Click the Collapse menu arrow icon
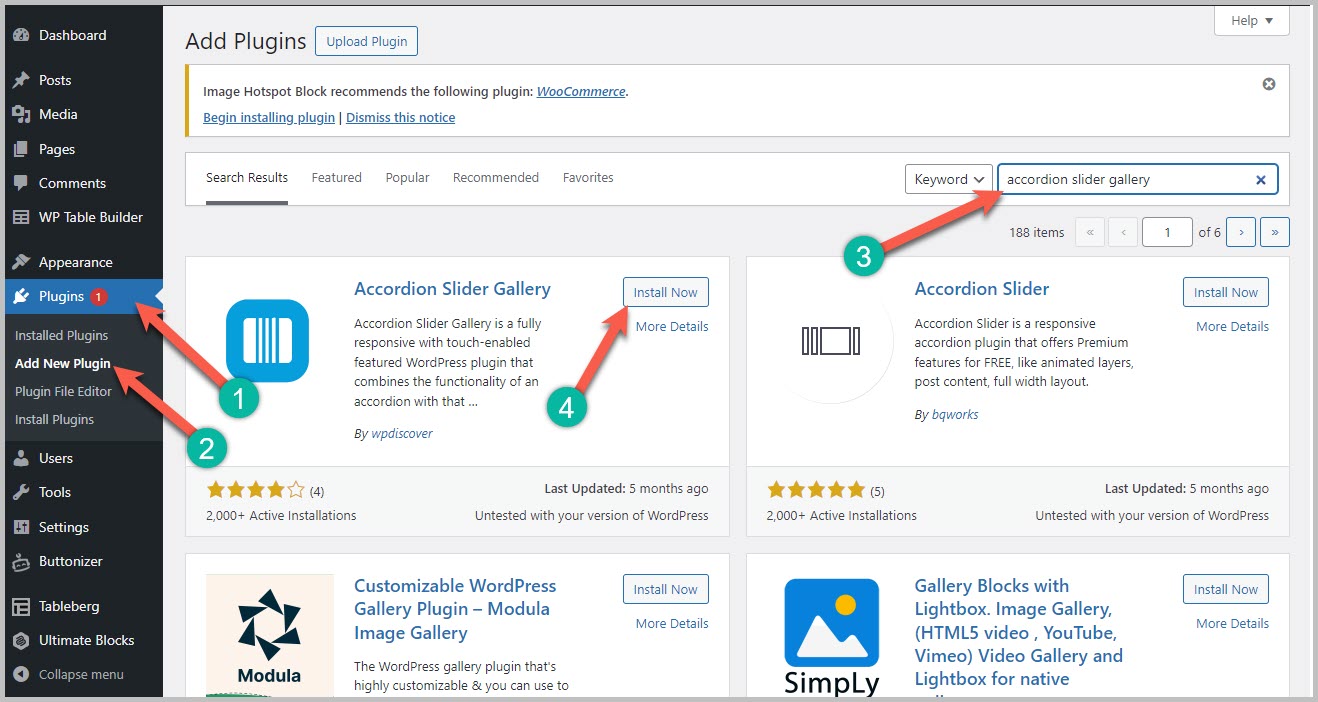Image resolution: width=1318 pixels, height=702 pixels. point(21,674)
